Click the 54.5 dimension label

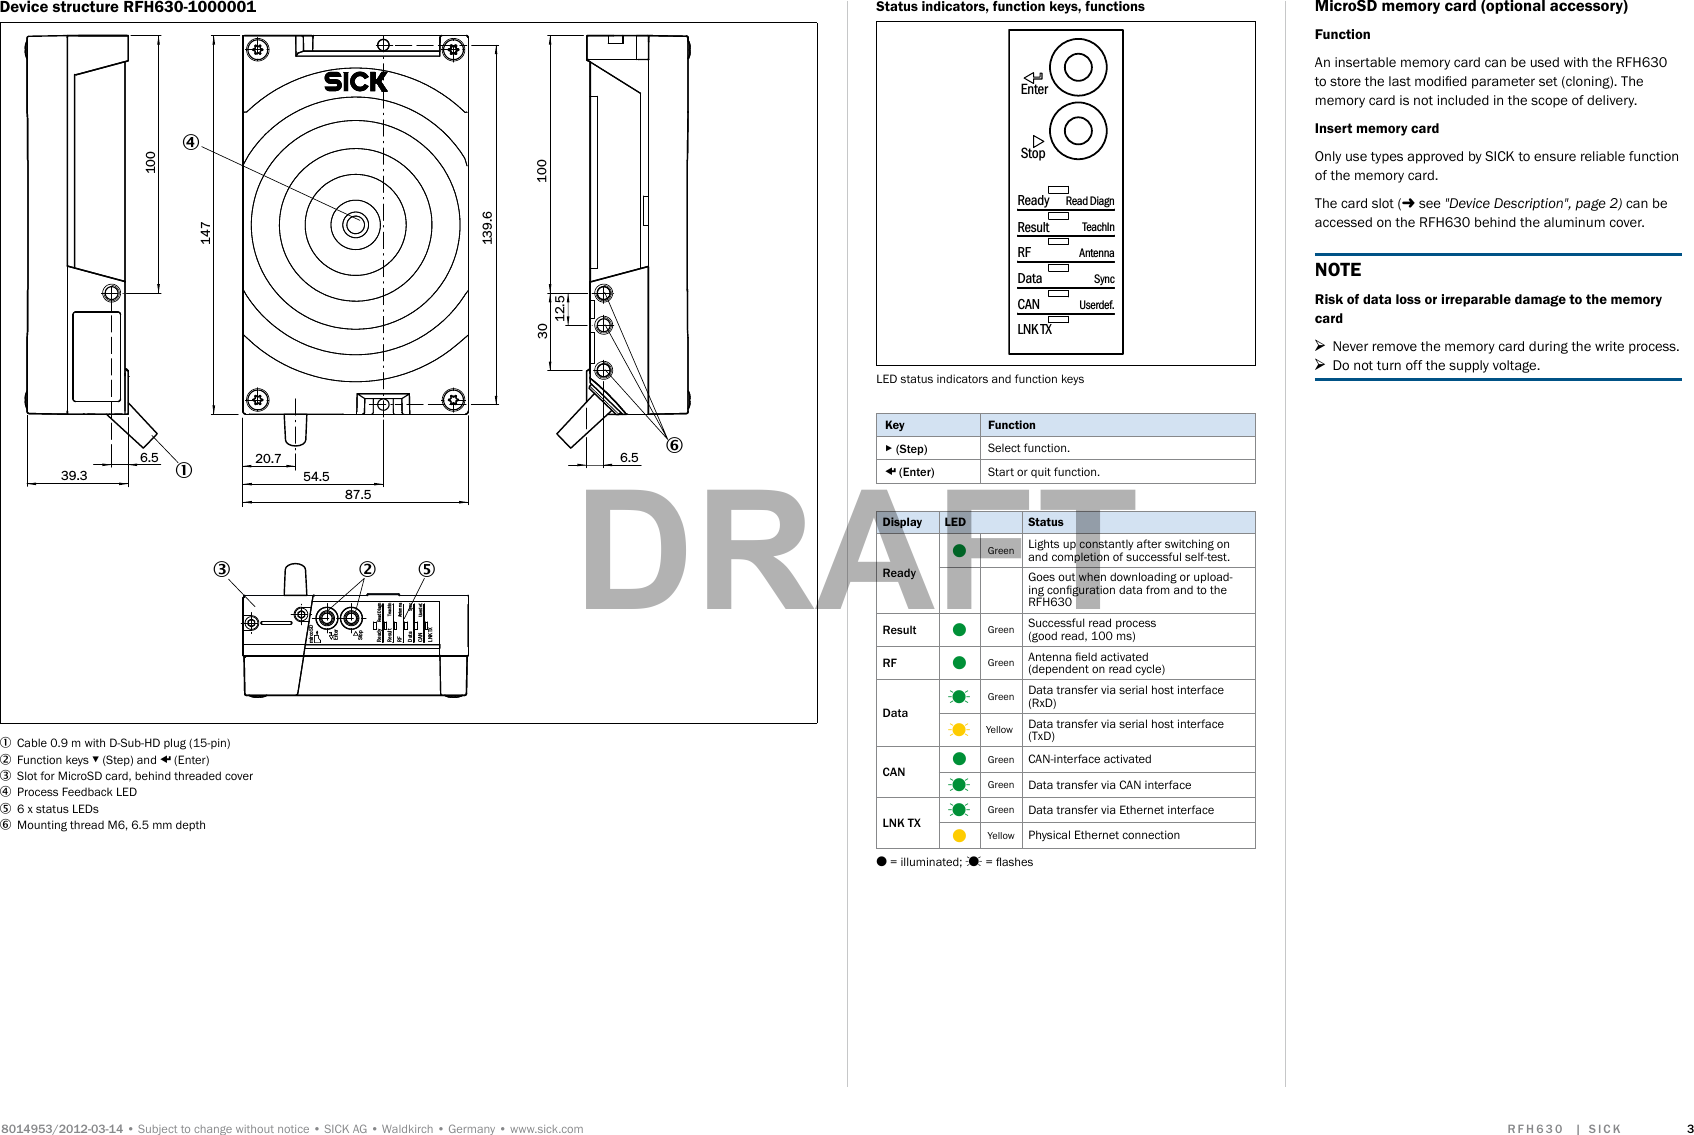click(316, 476)
